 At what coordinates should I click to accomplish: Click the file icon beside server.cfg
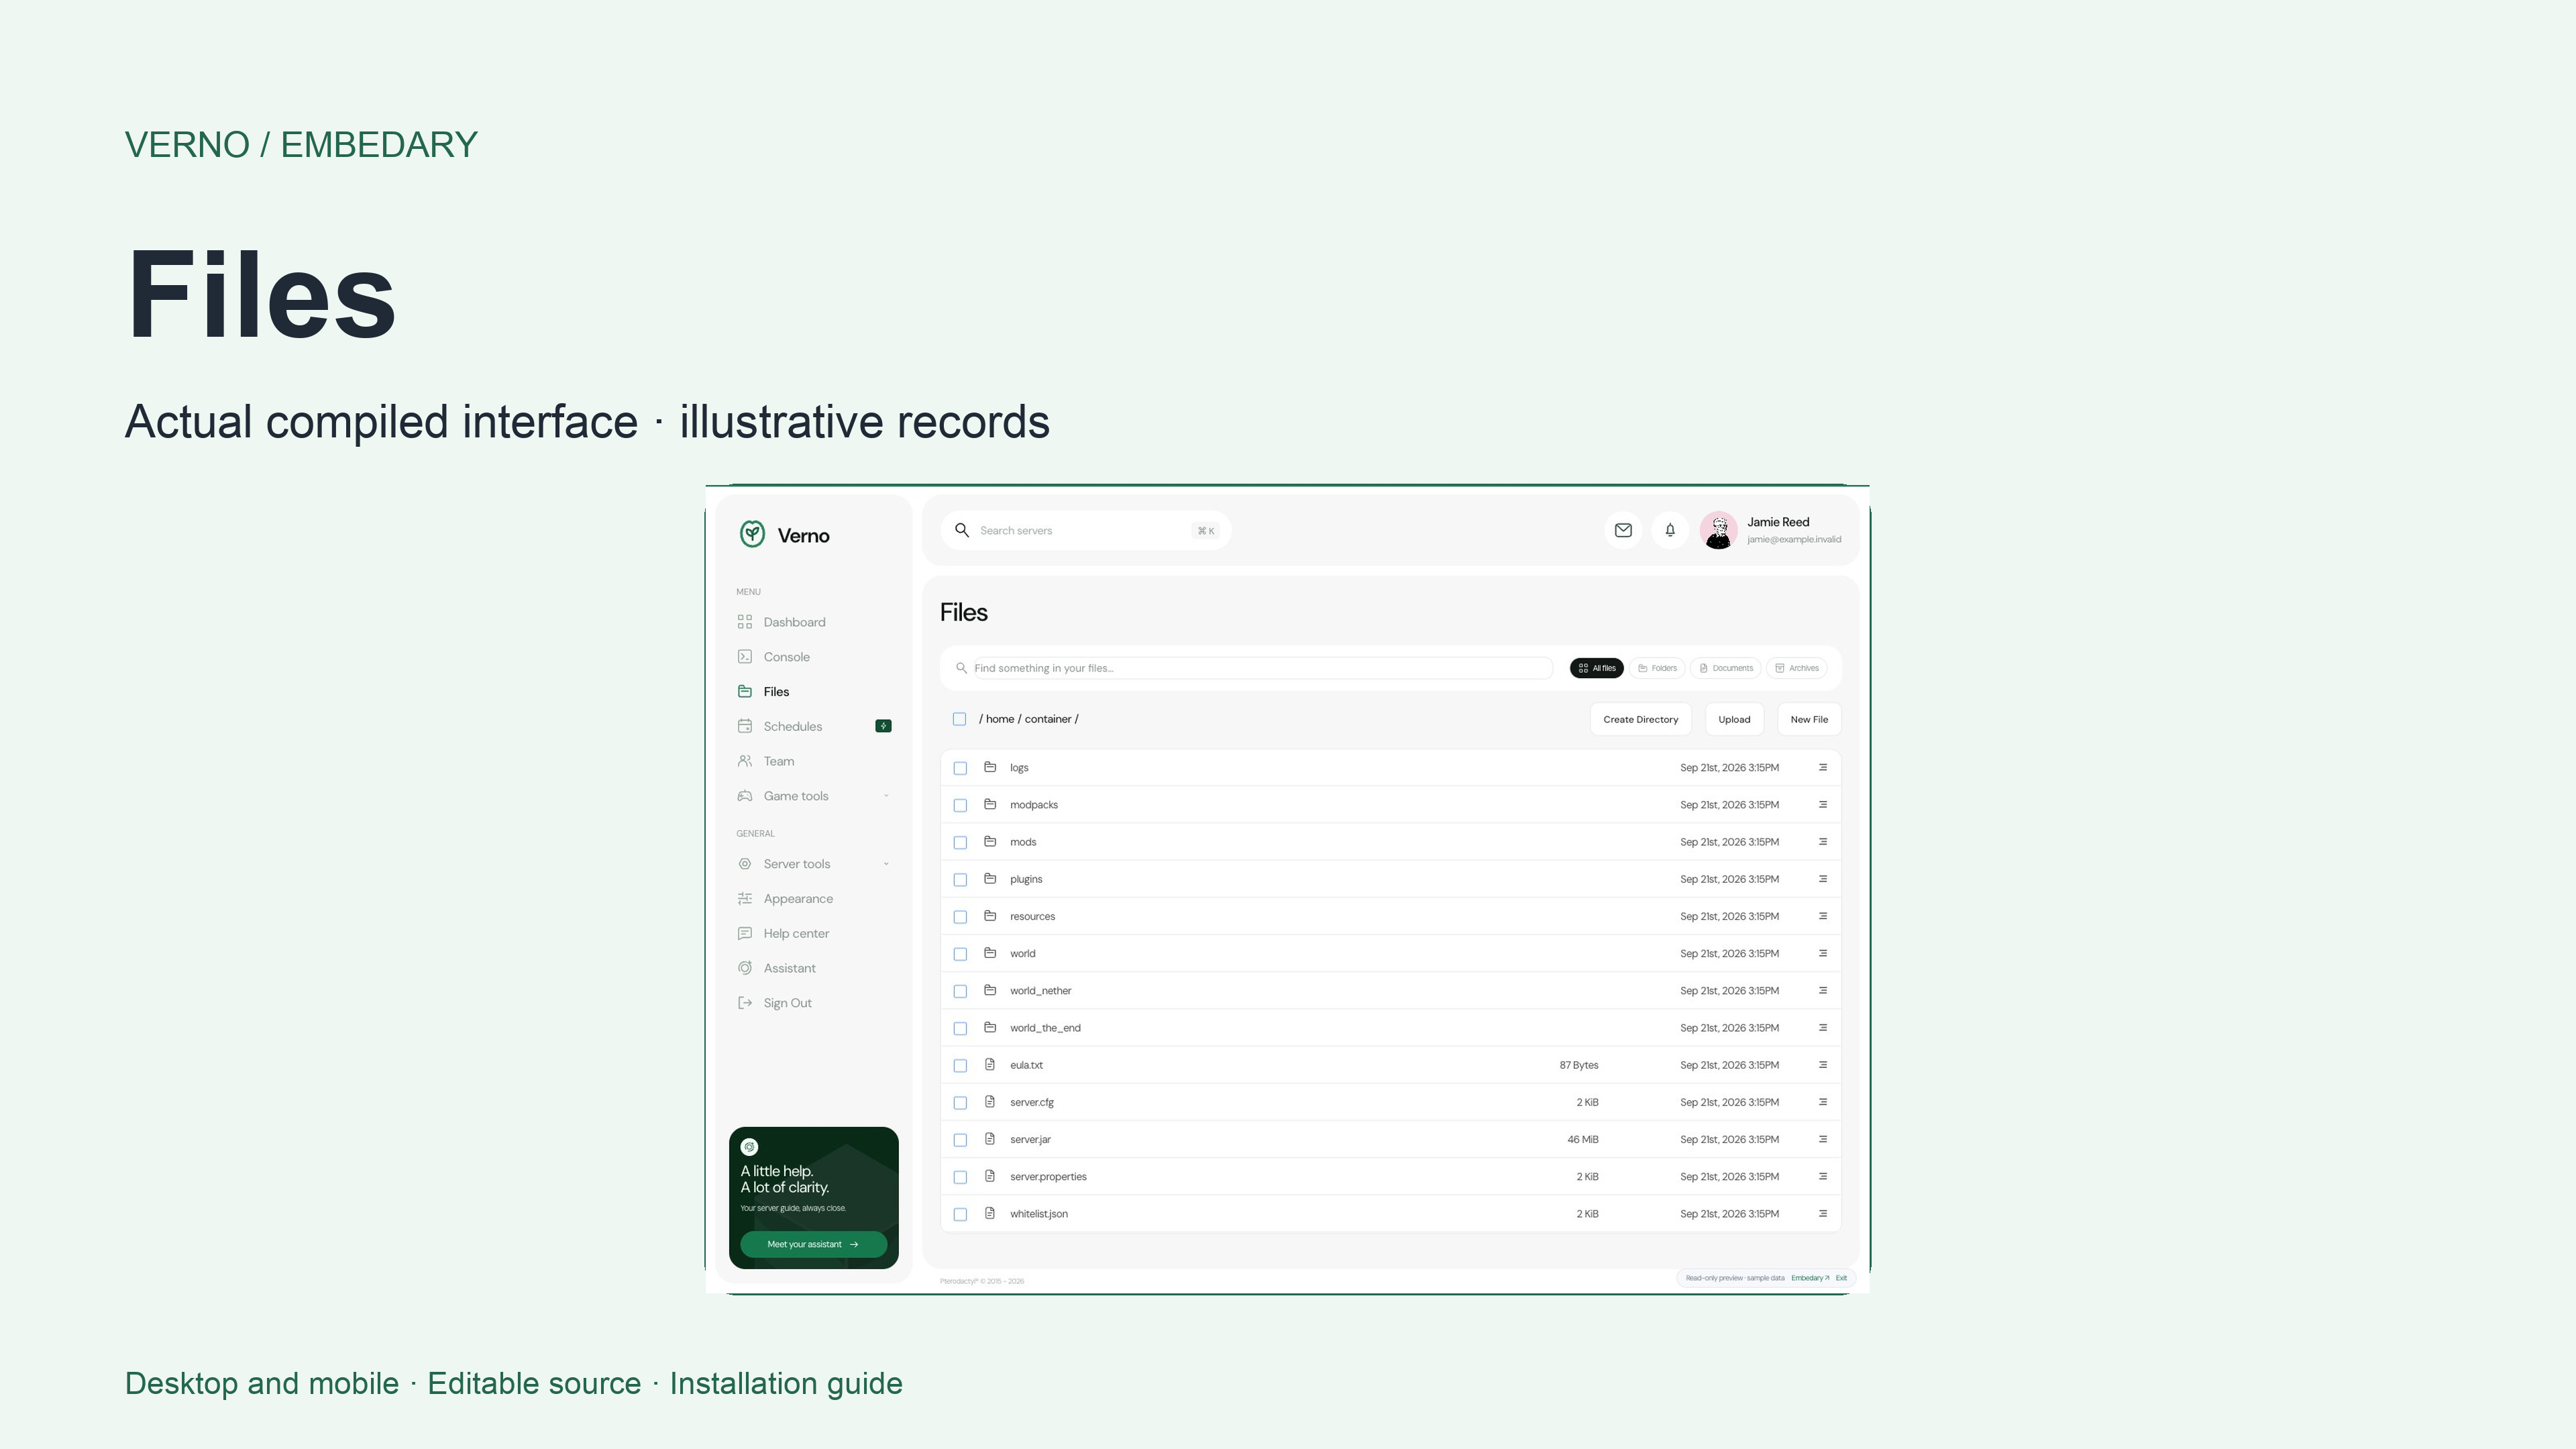990,1102
